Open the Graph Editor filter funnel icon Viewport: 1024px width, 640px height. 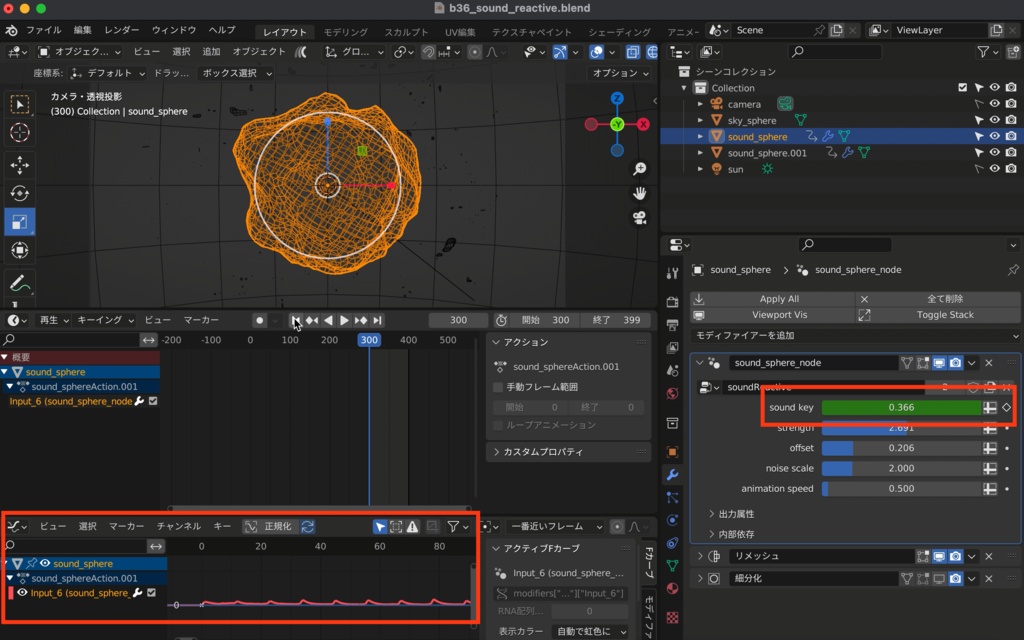click(454, 527)
